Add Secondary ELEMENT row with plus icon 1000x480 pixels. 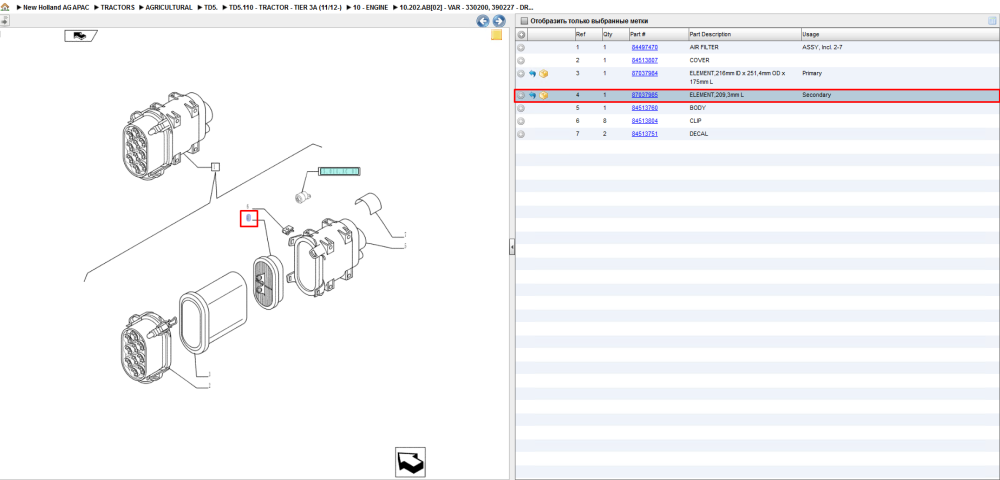pyautogui.click(x=521, y=96)
